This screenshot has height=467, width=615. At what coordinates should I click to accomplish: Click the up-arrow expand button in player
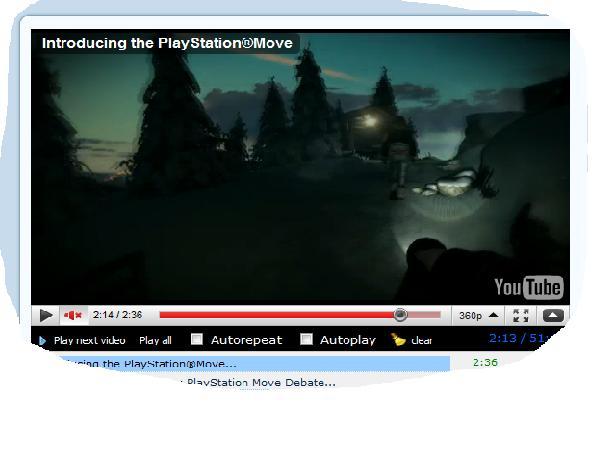coord(553,315)
